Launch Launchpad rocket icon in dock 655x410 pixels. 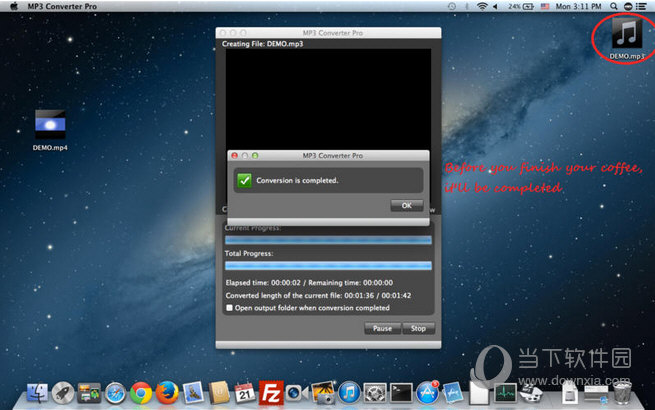63,393
